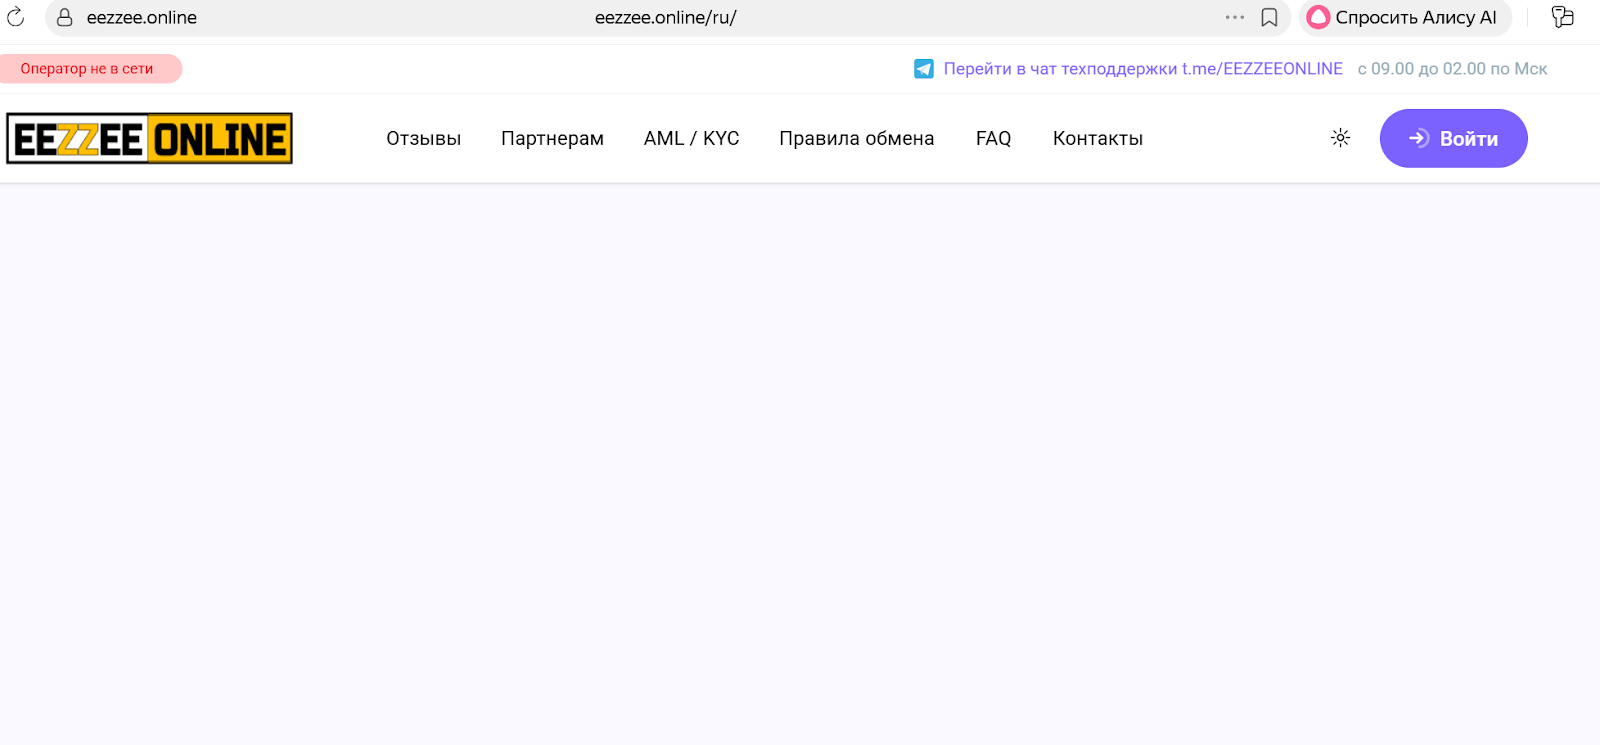
Task: Click the padlock site security icon
Action: pyautogui.click(x=65, y=17)
